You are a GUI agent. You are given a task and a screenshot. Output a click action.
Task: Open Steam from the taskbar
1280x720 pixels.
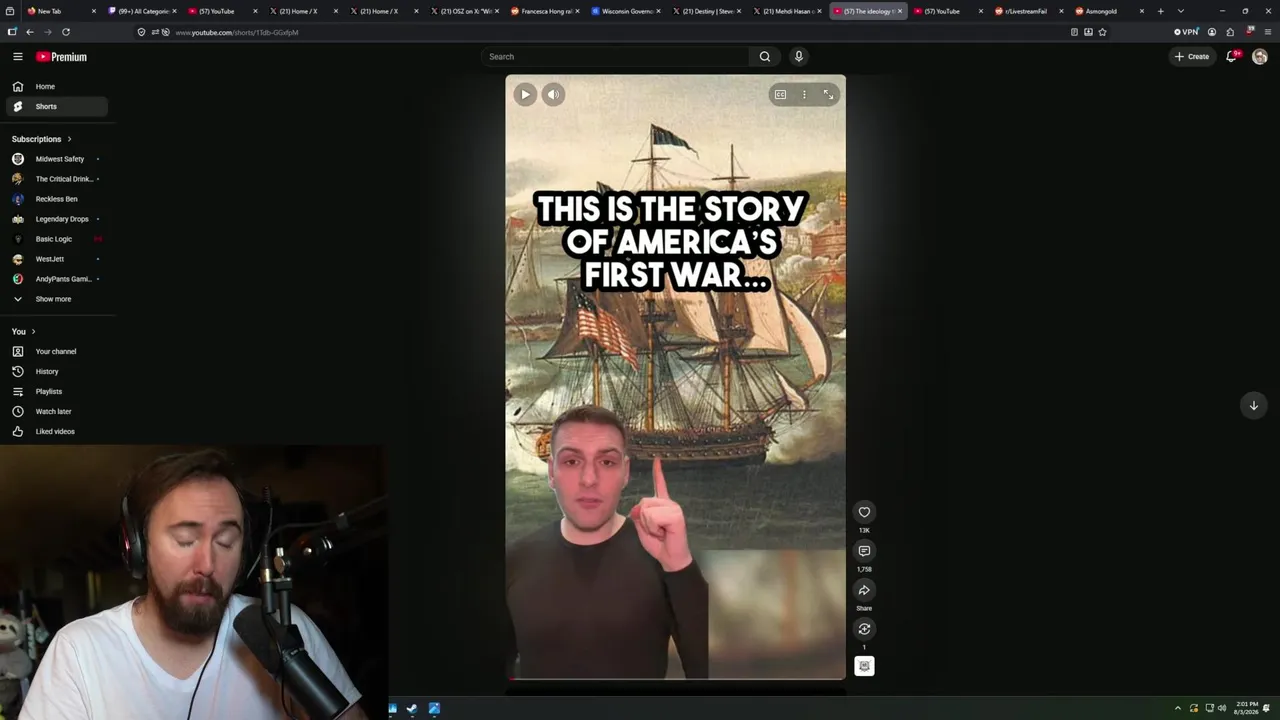coord(412,709)
